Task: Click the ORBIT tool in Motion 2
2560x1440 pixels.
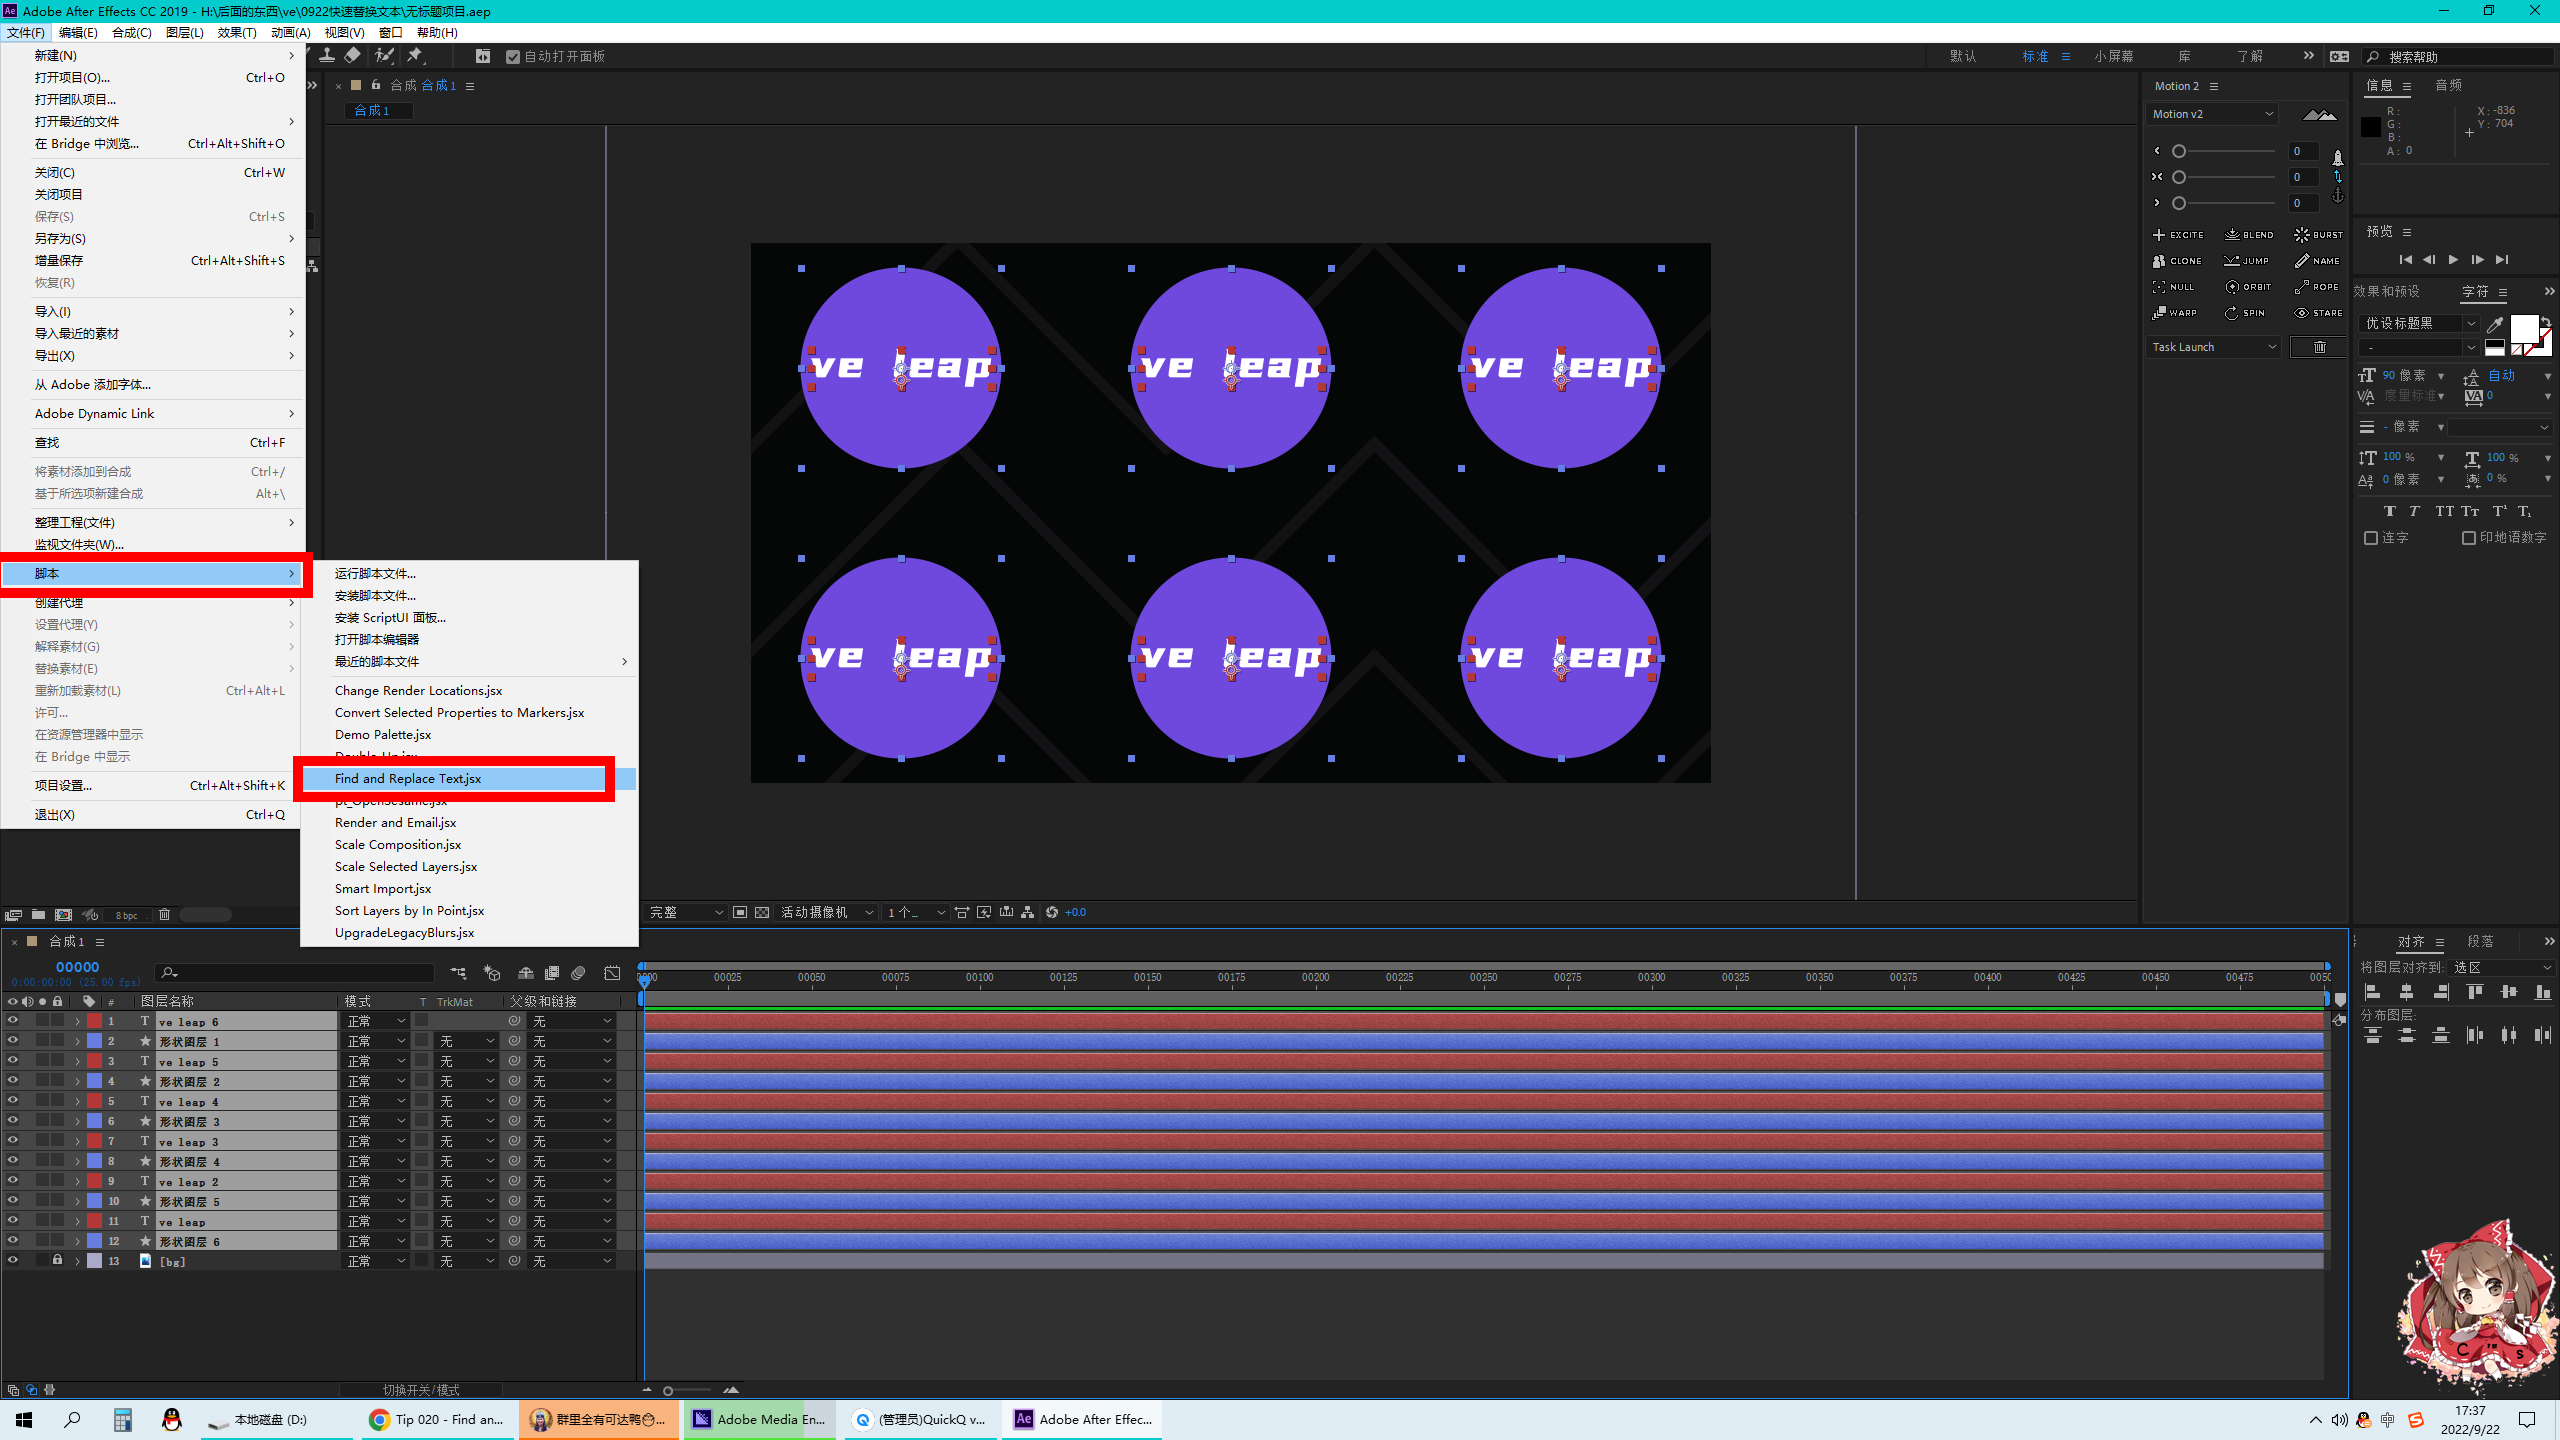Action: 2248,287
